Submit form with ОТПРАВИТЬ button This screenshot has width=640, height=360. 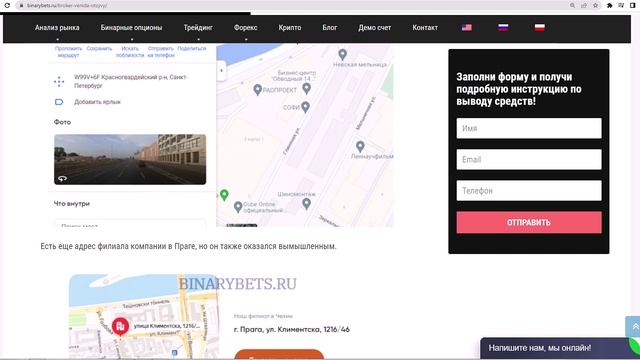pos(529,222)
